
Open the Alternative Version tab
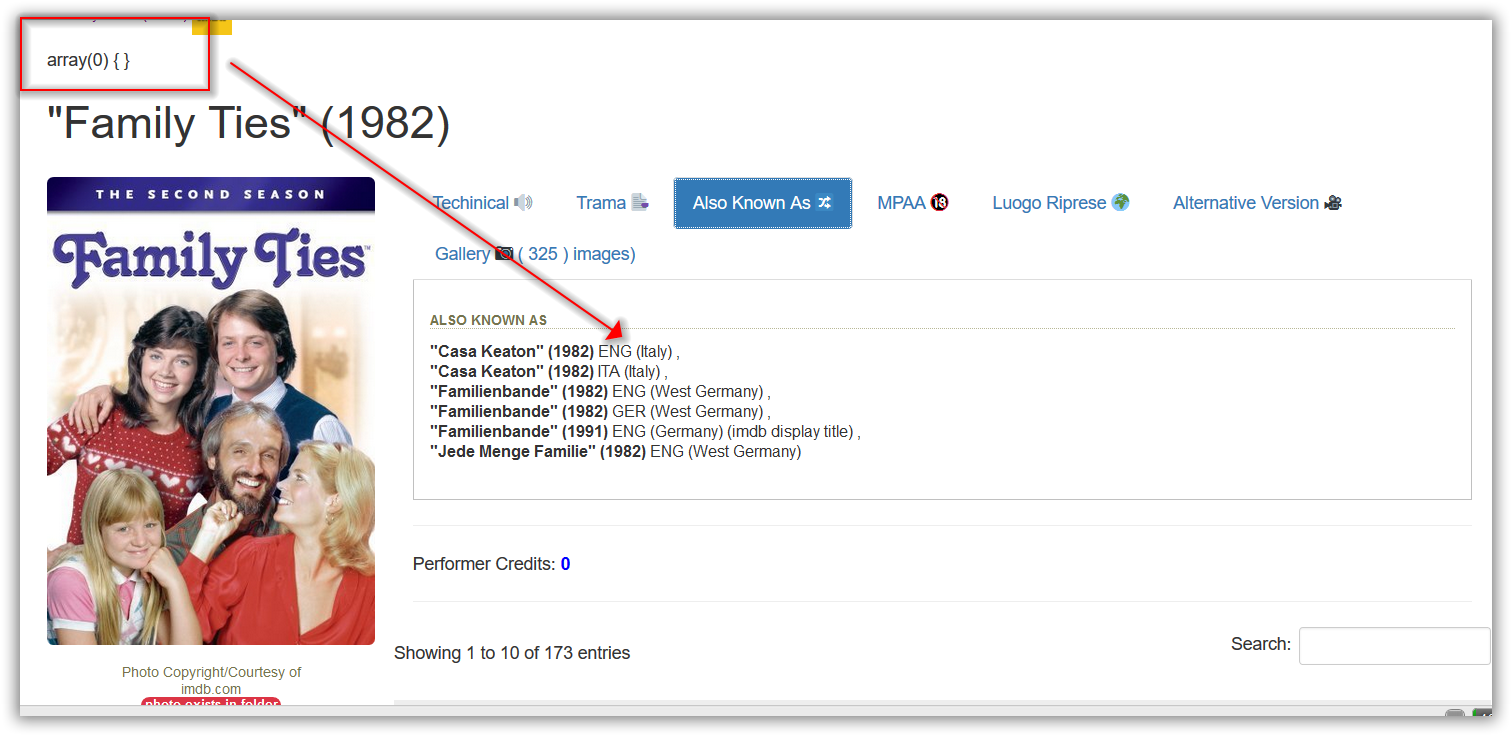coord(1257,203)
